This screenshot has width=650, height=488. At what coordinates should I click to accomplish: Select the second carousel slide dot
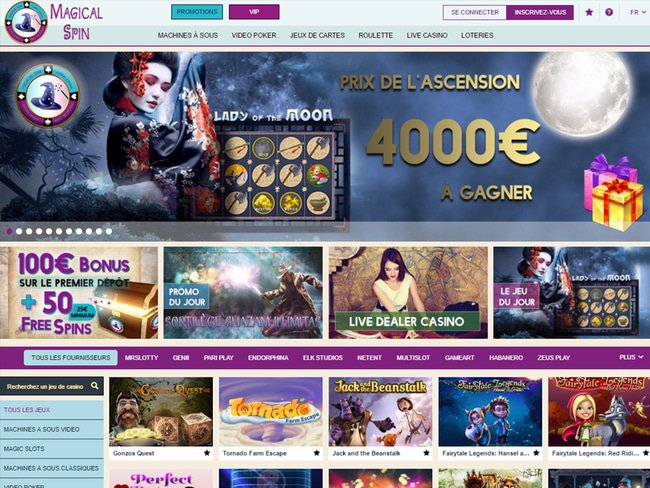[19, 231]
